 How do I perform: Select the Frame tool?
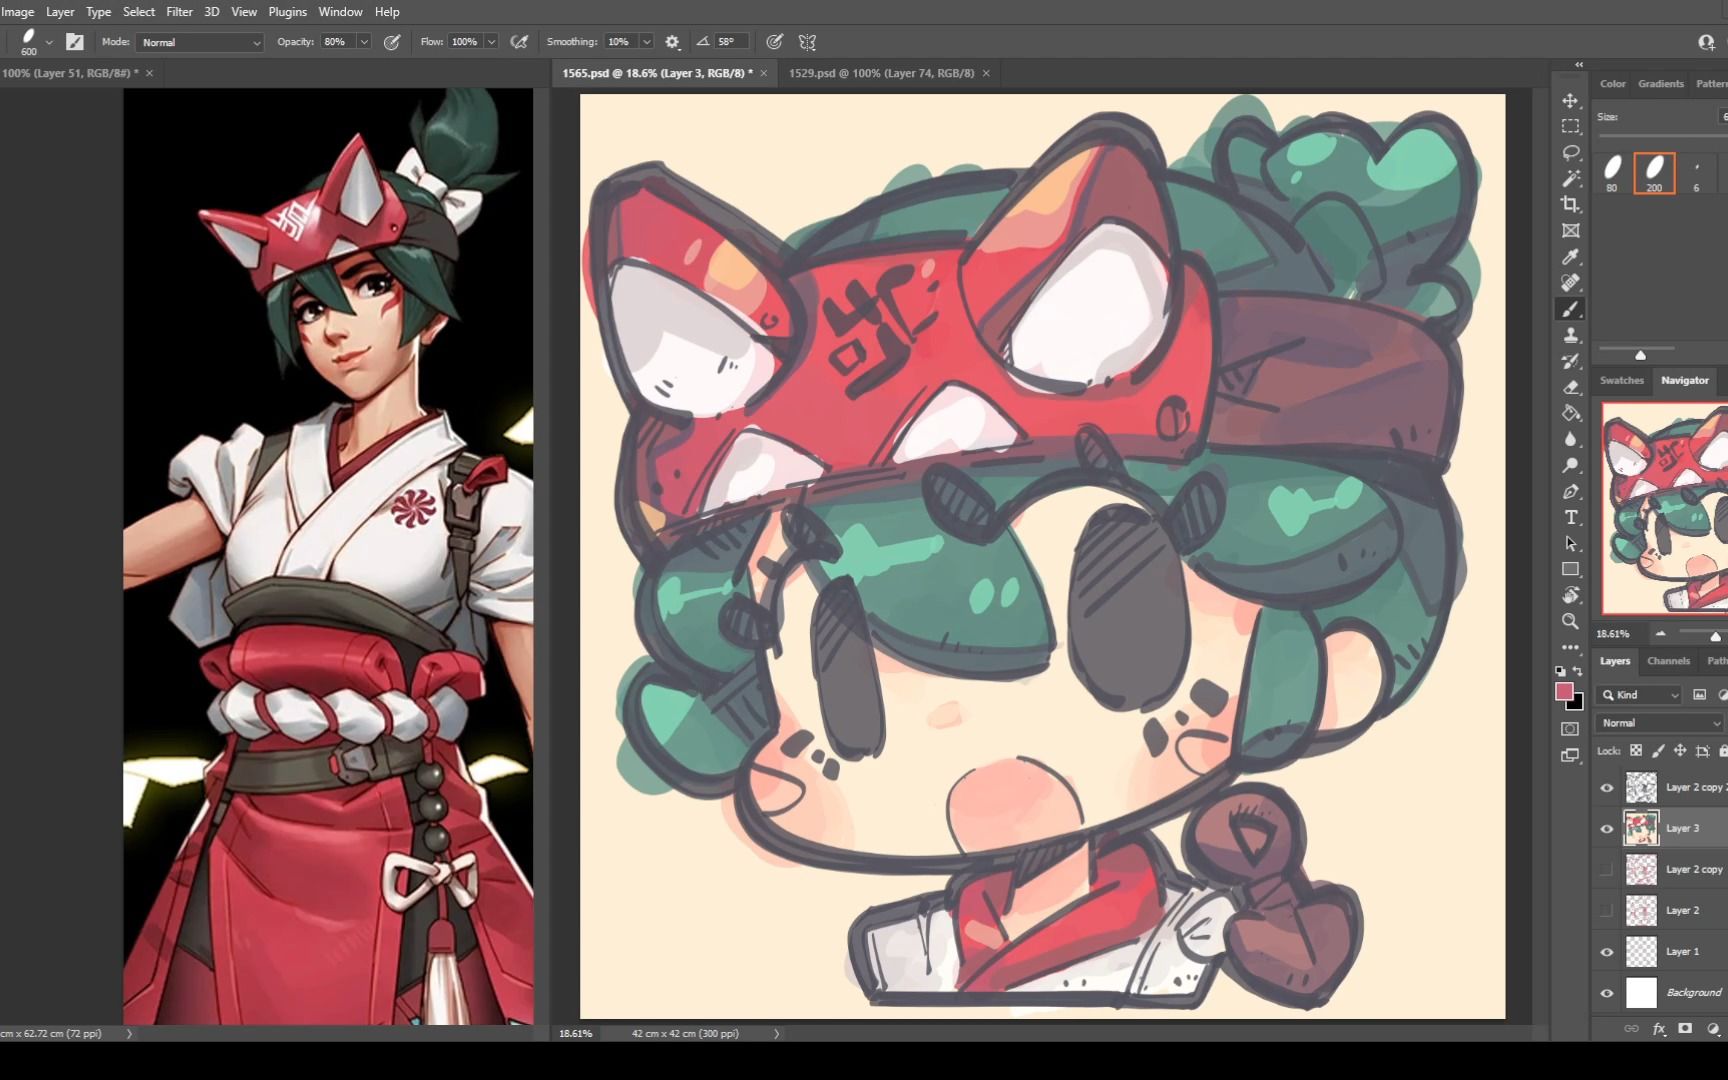1571,231
